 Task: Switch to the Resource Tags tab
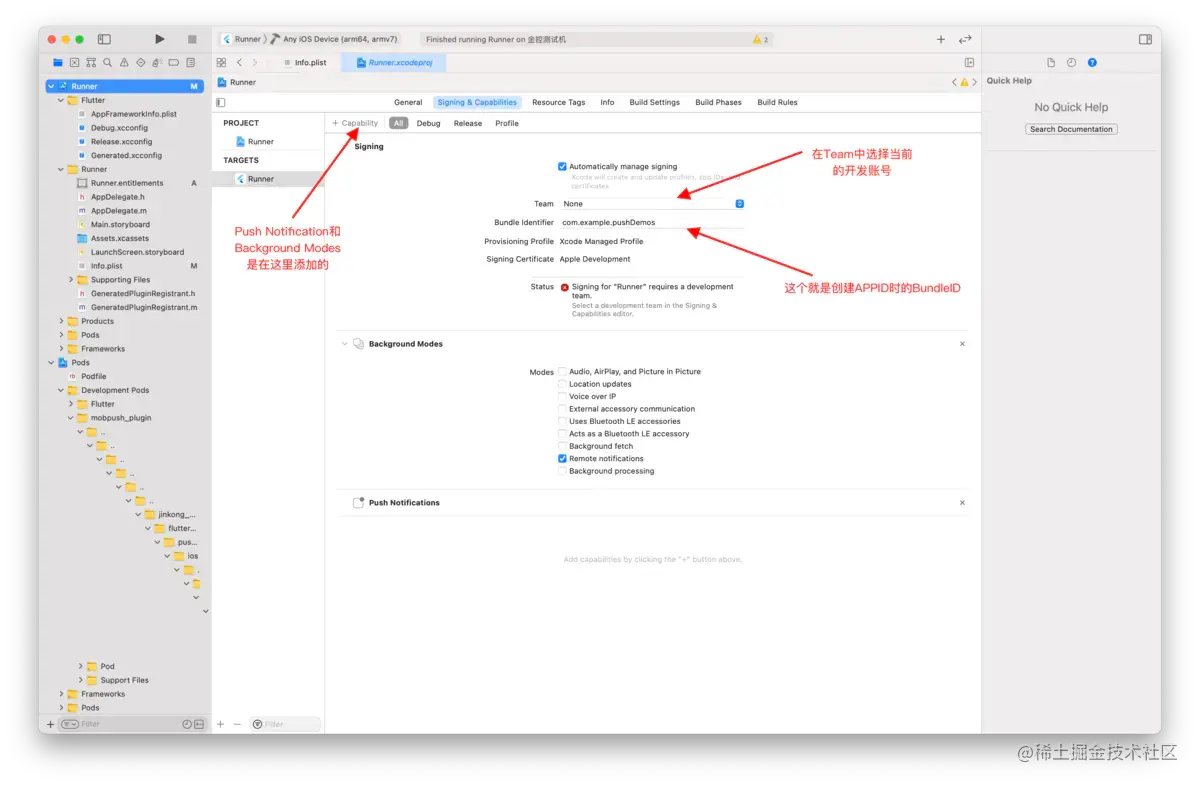pyautogui.click(x=558, y=102)
